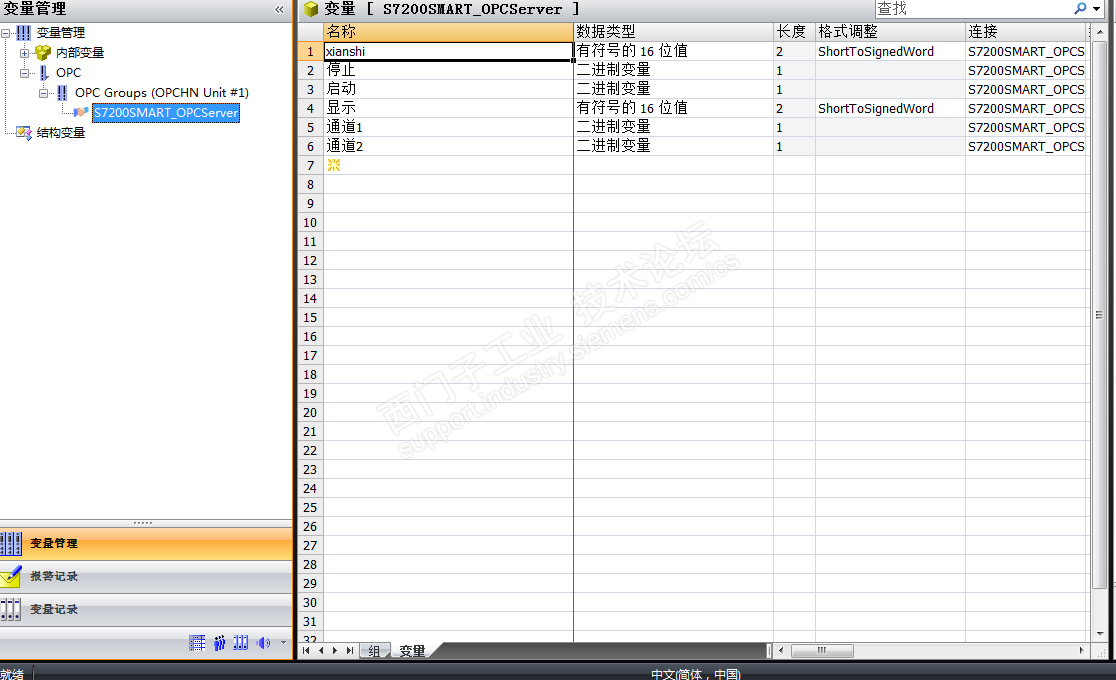The width and height of the screenshot is (1116, 680).
Task: Click the 查找 search input field
Action: (972, 9)
